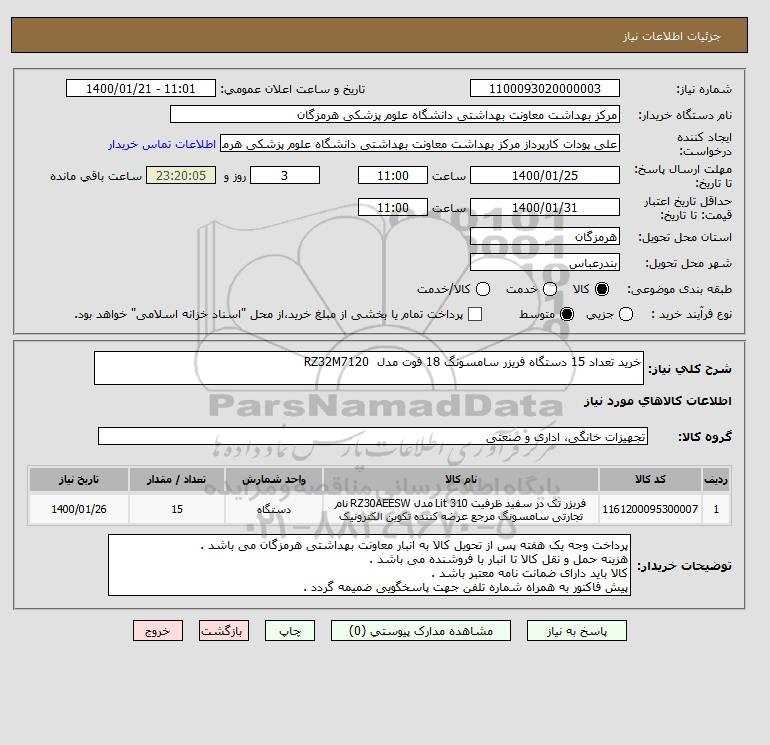Click the چاپ print button
Screen dimensions: 770x745
pyautogui.click(x=290, y=631)
